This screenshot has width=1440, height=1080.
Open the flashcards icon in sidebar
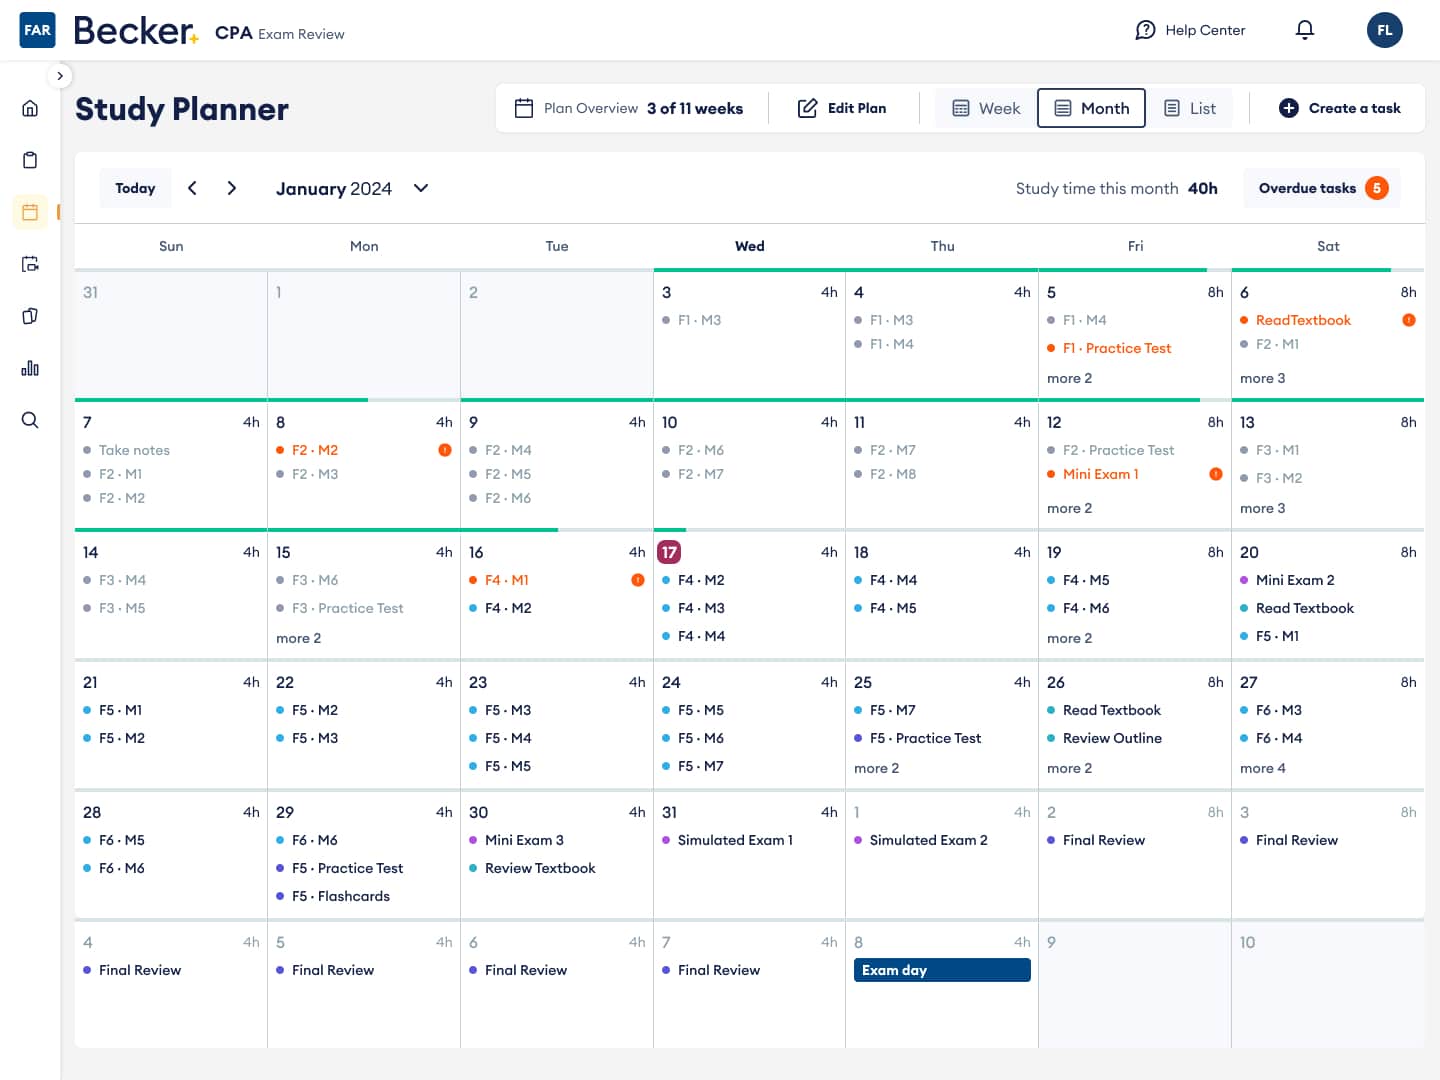point(30,316)
